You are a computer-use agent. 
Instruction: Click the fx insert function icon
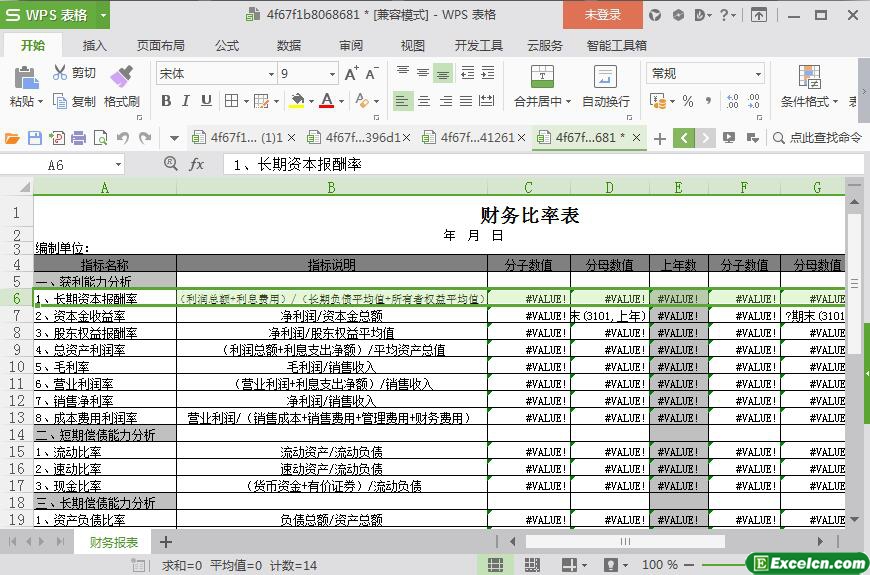click(x=197, y=165)
